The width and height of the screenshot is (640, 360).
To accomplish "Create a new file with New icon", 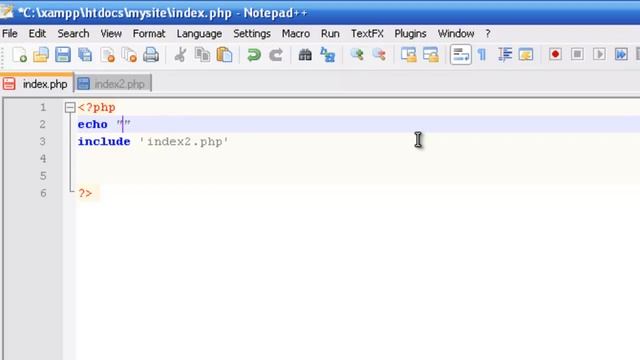I will 19,55.
